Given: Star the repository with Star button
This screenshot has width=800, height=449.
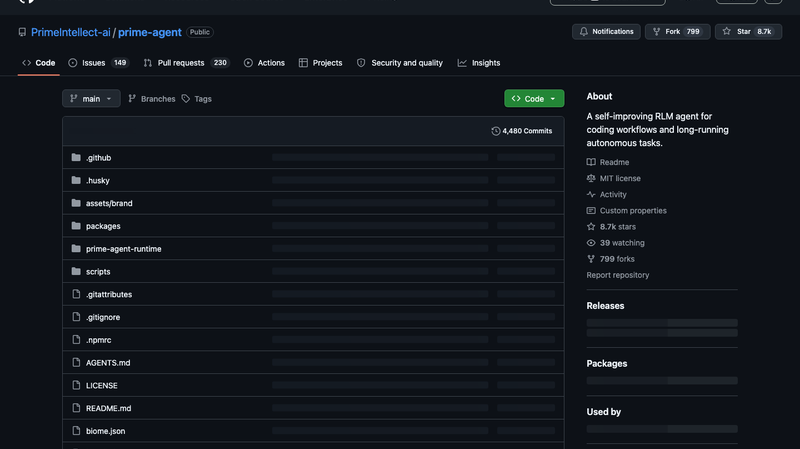Looking at the screenshot, I should [x=748, y=32].
